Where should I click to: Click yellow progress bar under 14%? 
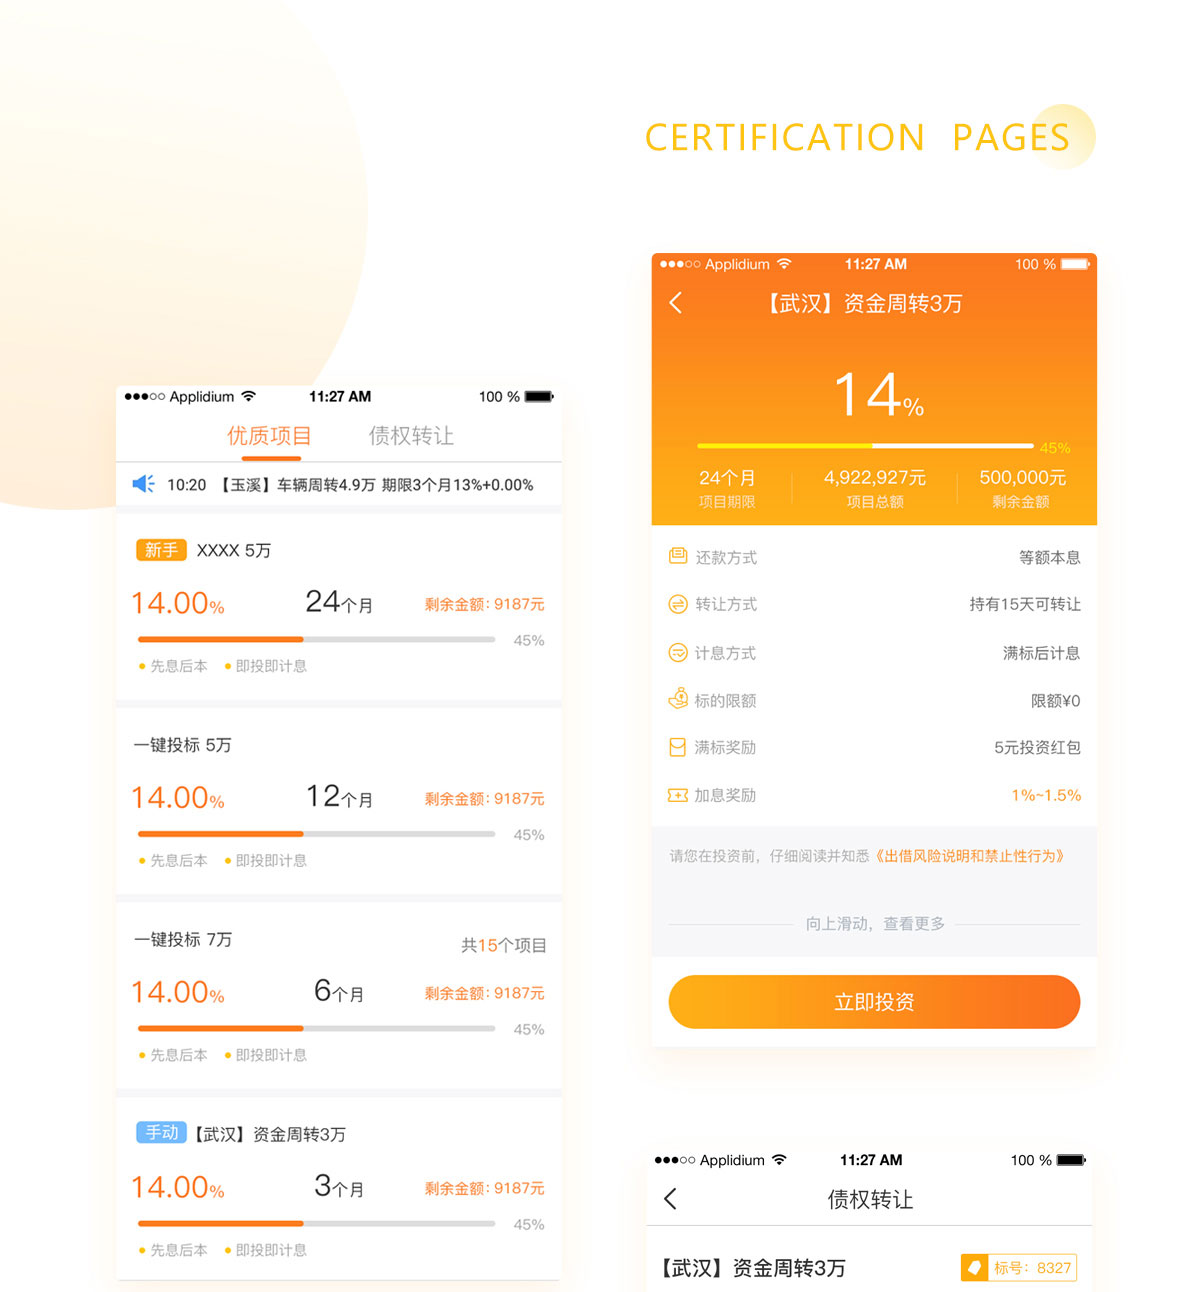[865, 446]
